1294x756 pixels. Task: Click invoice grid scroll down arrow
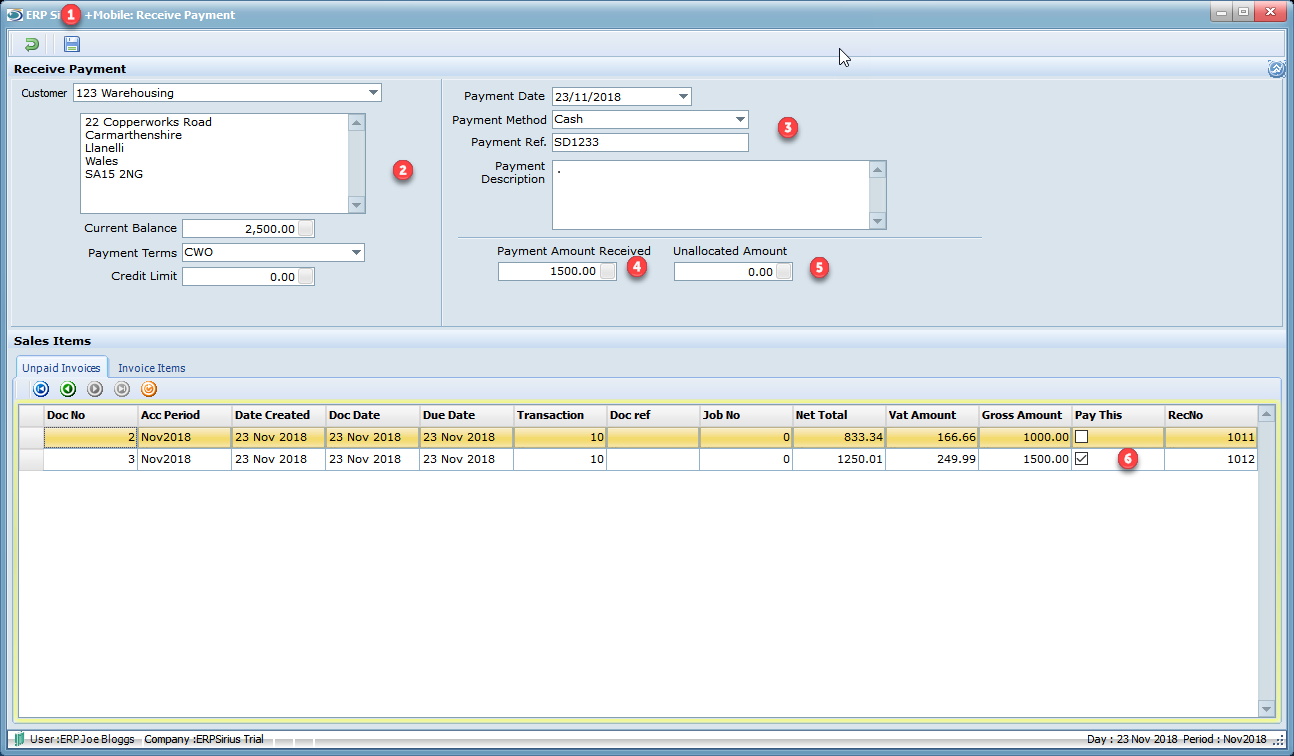click(1267, 709)
